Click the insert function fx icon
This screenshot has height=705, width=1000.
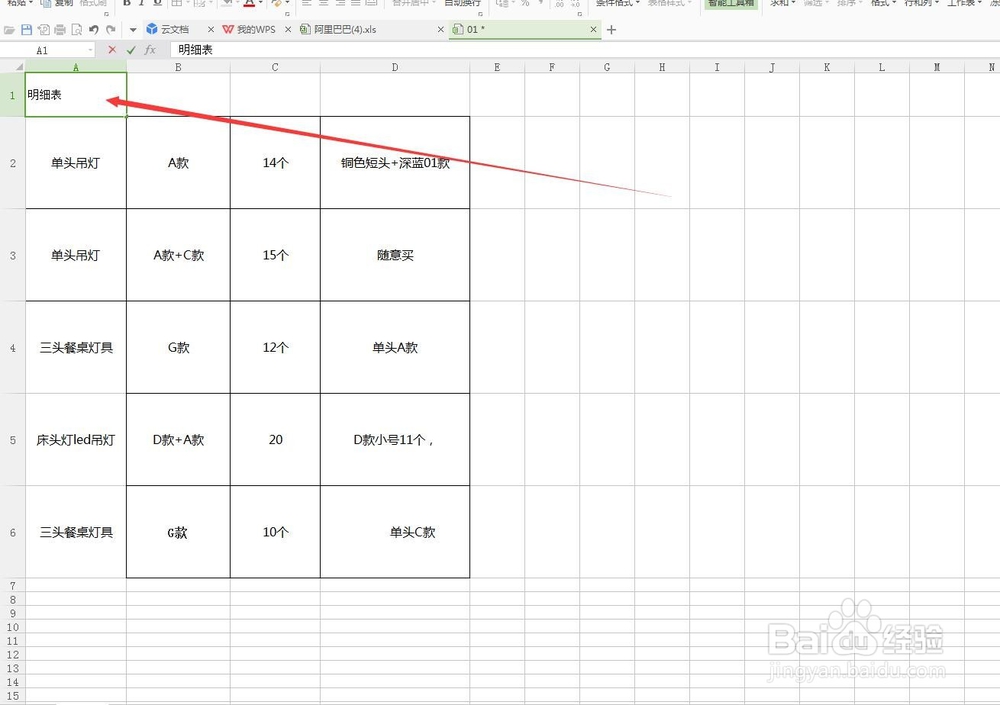click(x=150, y=49)
